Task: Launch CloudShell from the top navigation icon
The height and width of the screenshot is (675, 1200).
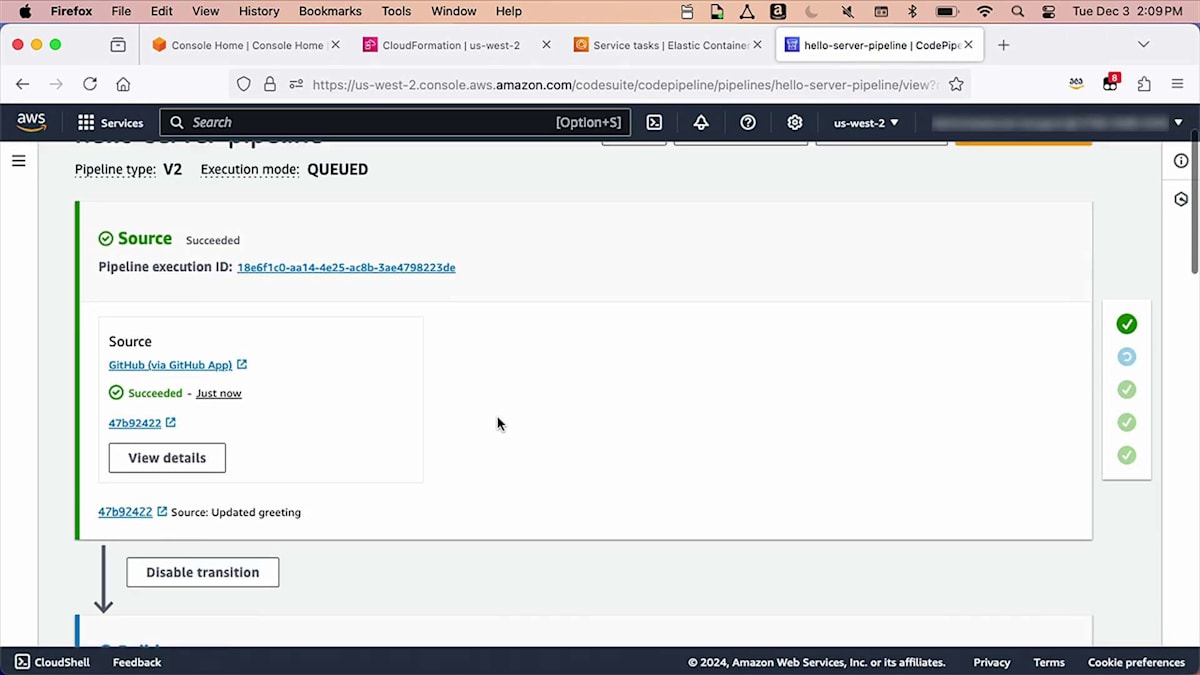Action: [x=654, y=122]
